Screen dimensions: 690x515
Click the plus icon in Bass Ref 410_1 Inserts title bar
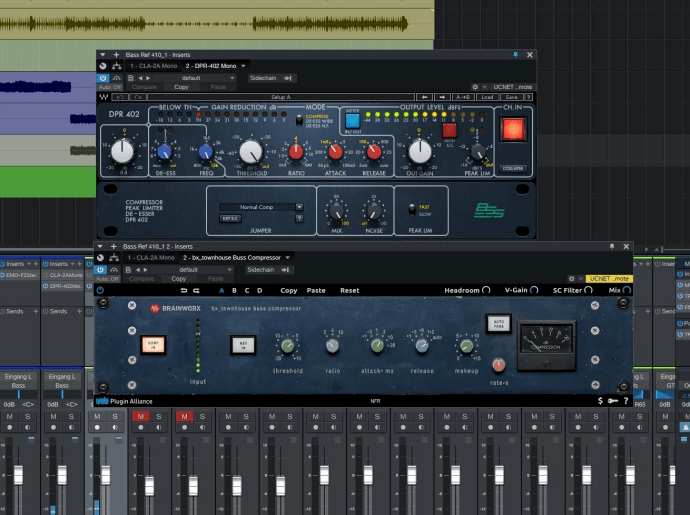[x=116, y=55]
